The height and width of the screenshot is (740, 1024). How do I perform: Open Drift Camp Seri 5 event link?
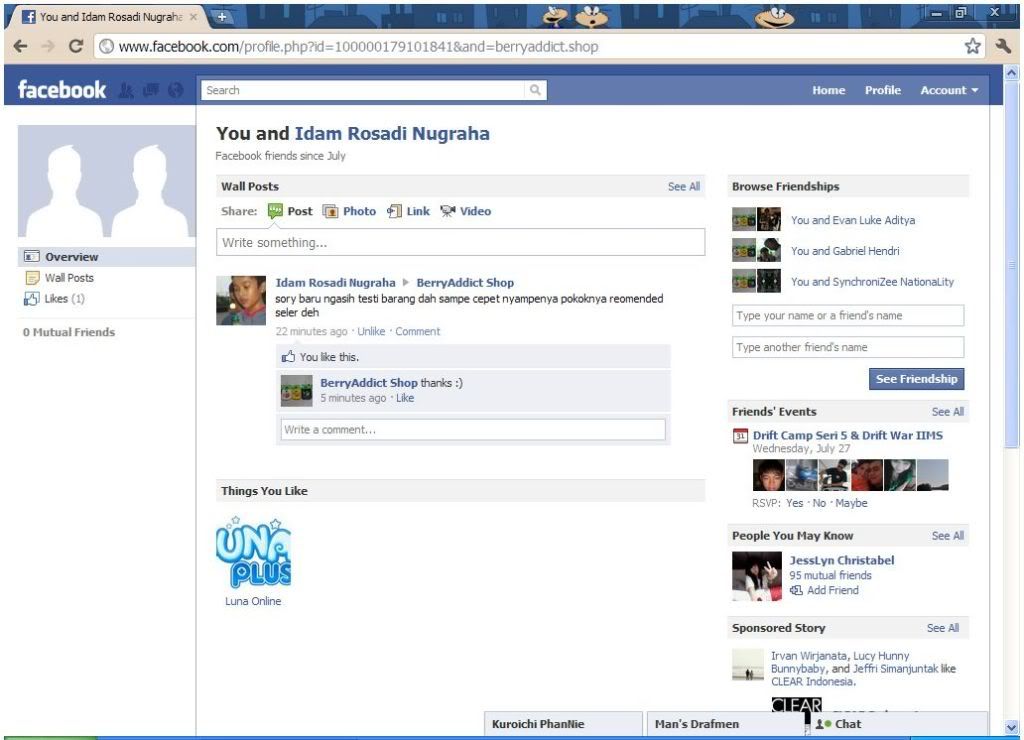tap(848, 435)
